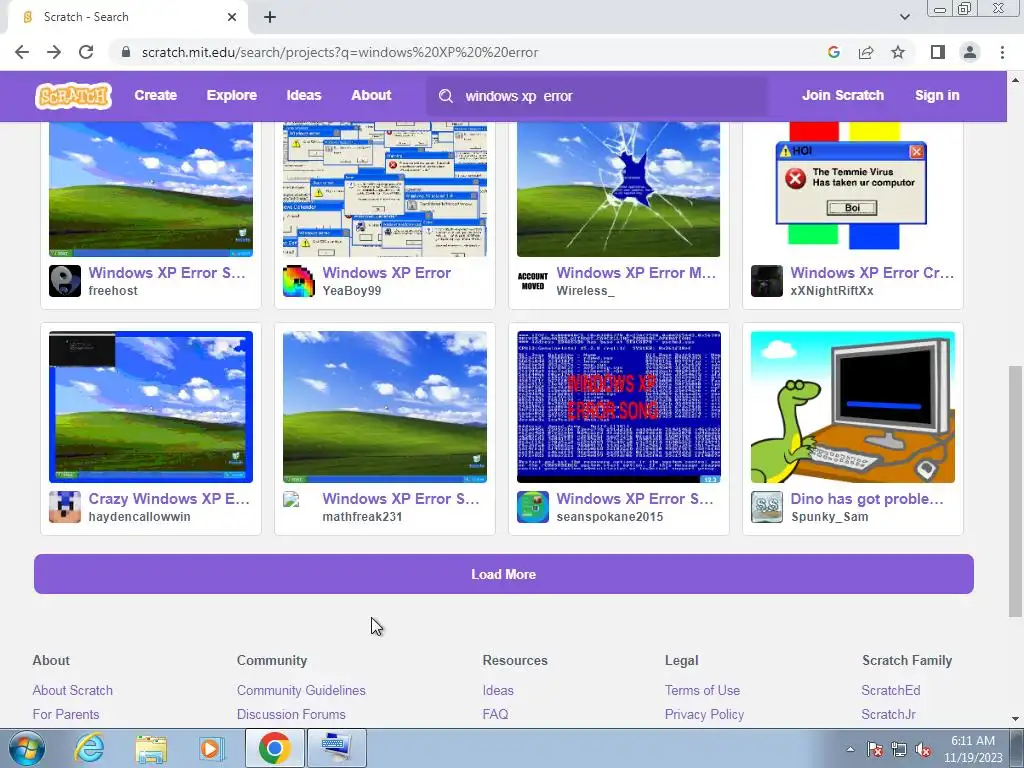Viewport: 1024px width, 768px height.
Task: Click the Scratch logo in the navigation bar
Action: tap(73, 96)
